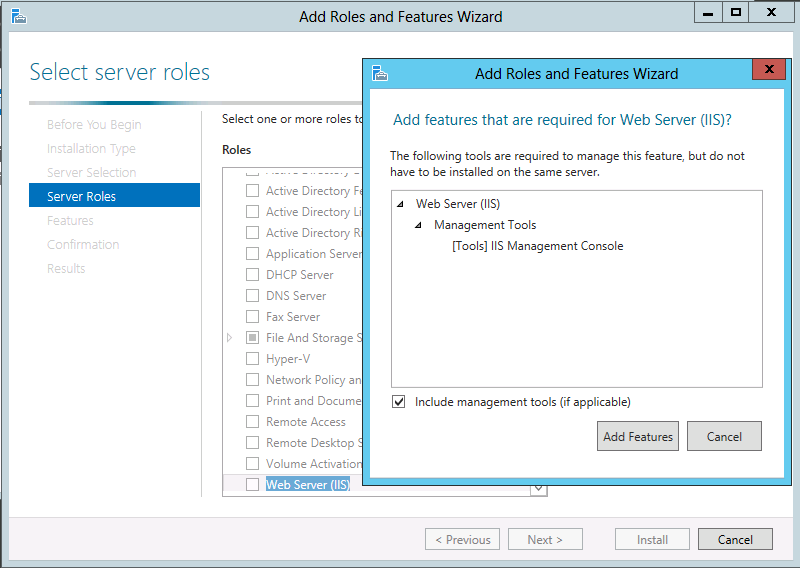Image resolution: width=800 pixels, height=568 pixels.
Task: Select the Hyper-V role label
Action: [288, 359]
